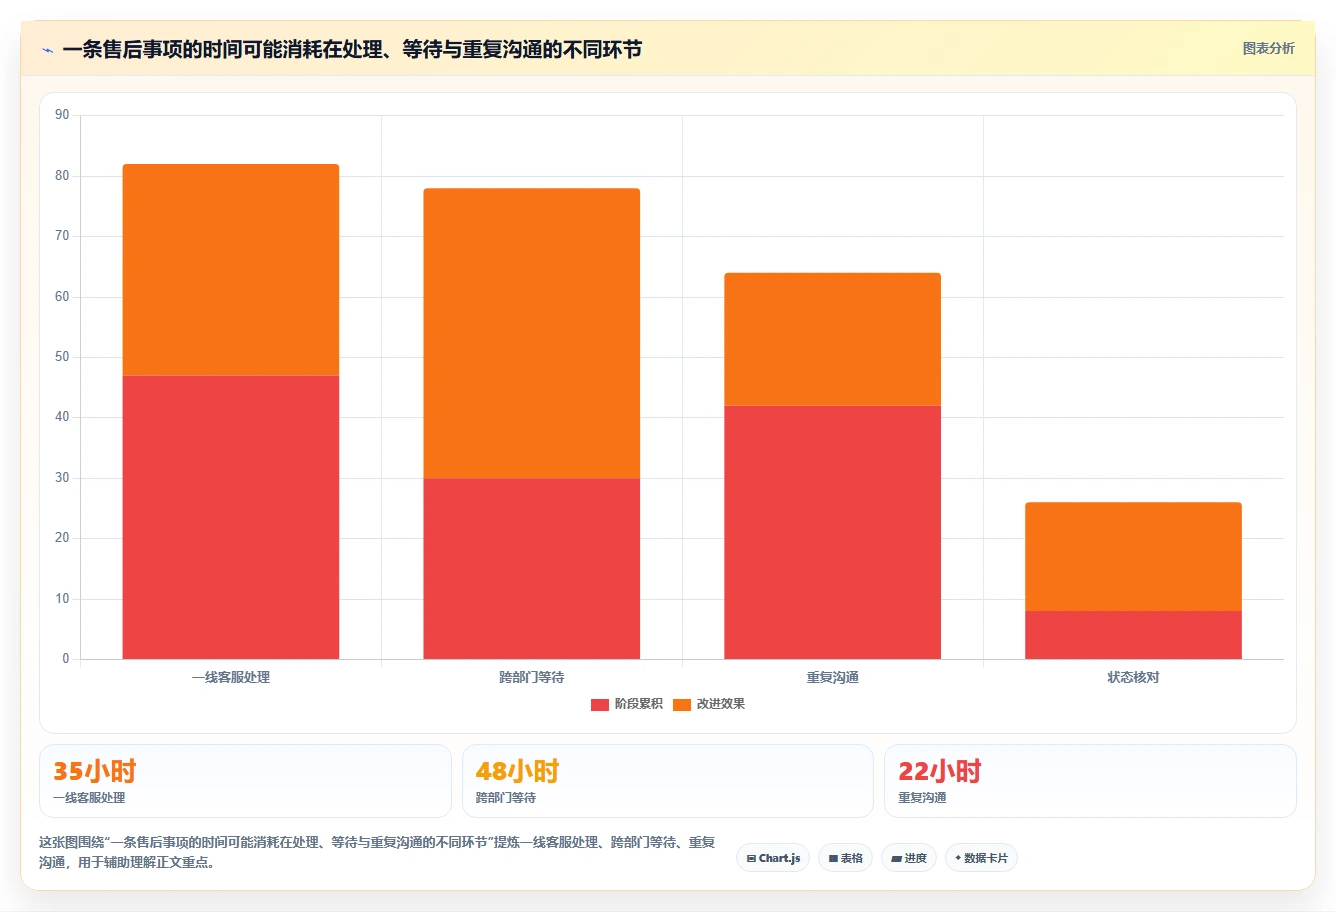
Task: Click the icon inside the 进度 chip
Action: [897, 858]
